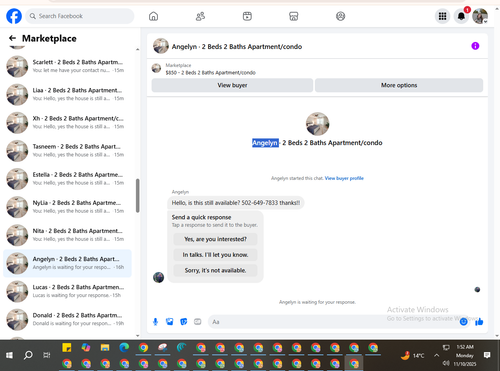
Task: Open the Windows notification center icon
Action: pos(487,355)
